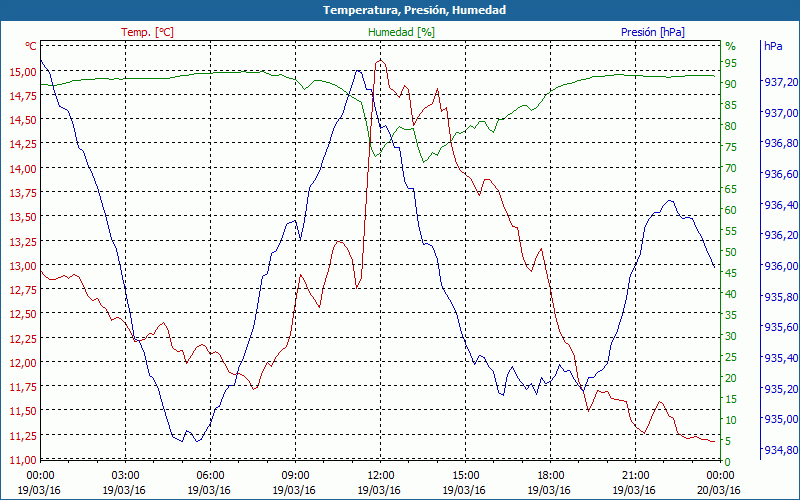Click the humidity axis value '75'
Viewport: 800px width, 500px height.
(731, 147)
